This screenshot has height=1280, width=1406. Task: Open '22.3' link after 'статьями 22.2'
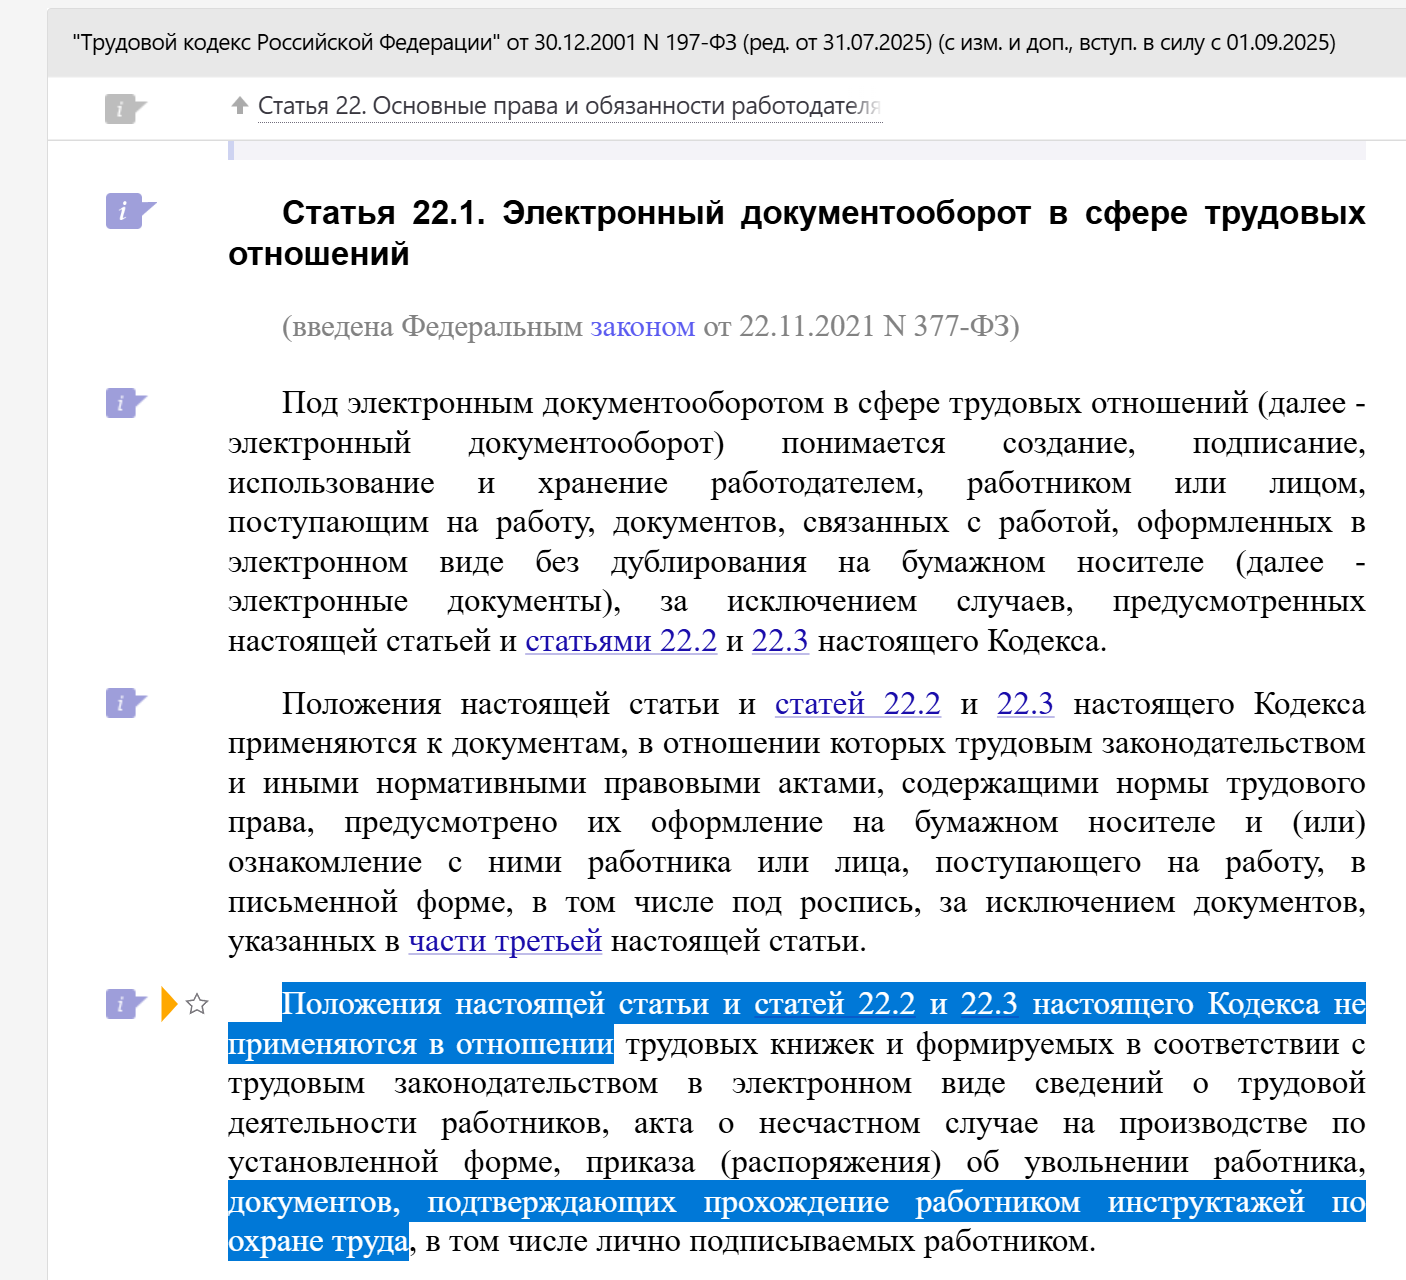point(779,641)
